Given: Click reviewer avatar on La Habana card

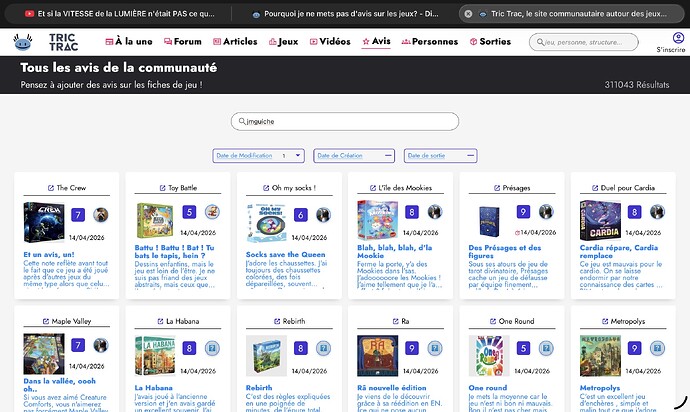Looking at the screenshot, I should coord(212,347).
